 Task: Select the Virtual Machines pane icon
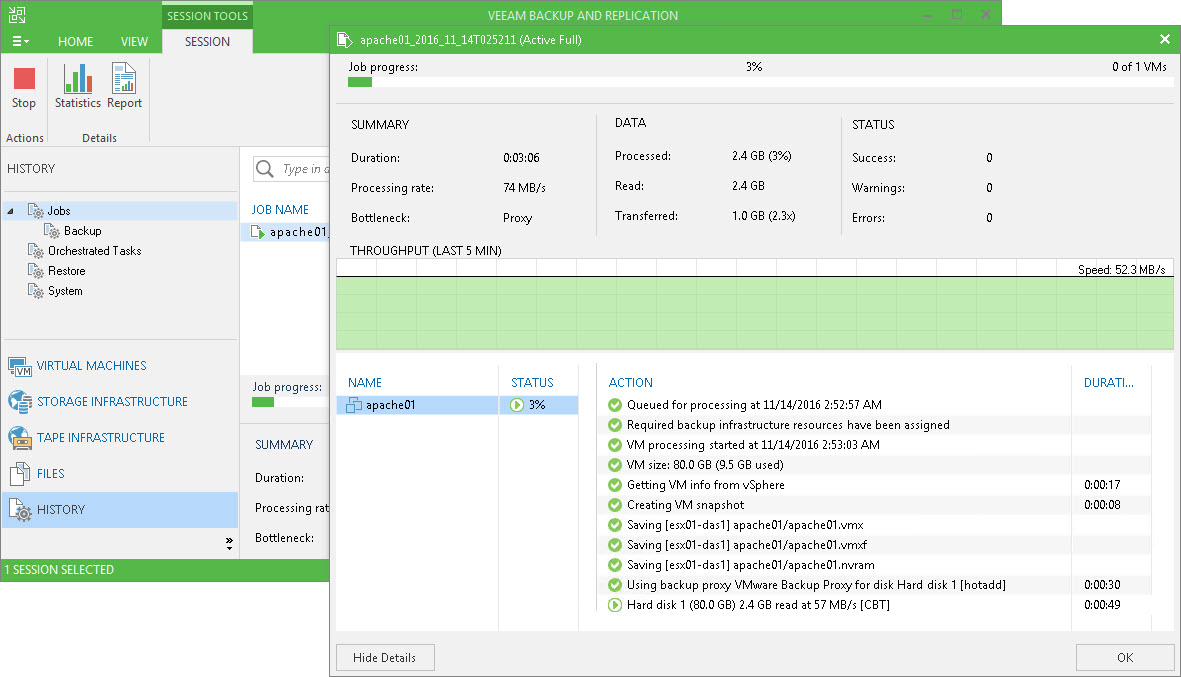click(20, 366)
